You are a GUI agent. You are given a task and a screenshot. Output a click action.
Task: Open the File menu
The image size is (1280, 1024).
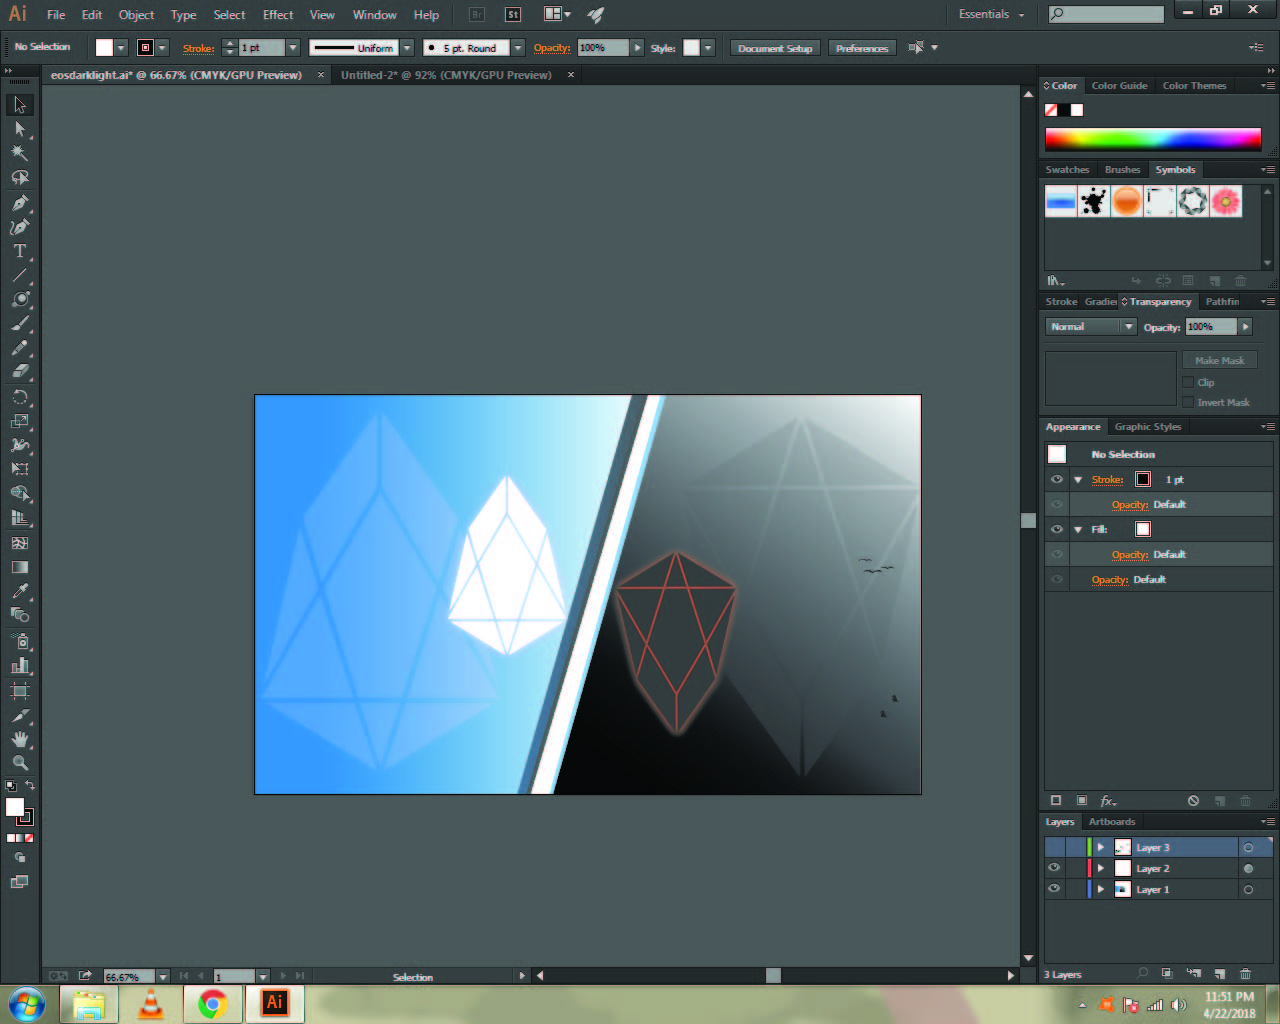tap(56, 15)
